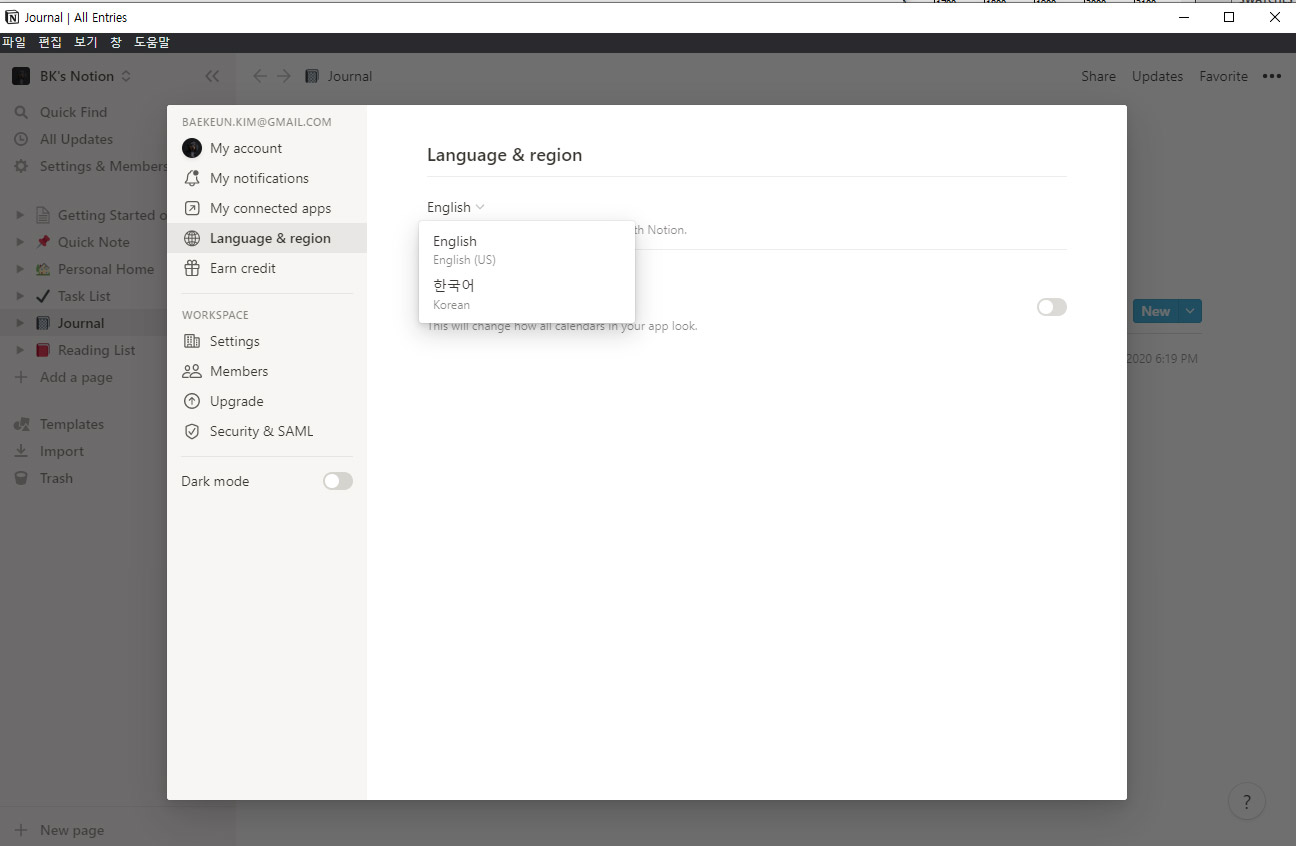This screenshot has width=1296, height=846.
Task: Click the blue New button
Action: pos(1155,311)
